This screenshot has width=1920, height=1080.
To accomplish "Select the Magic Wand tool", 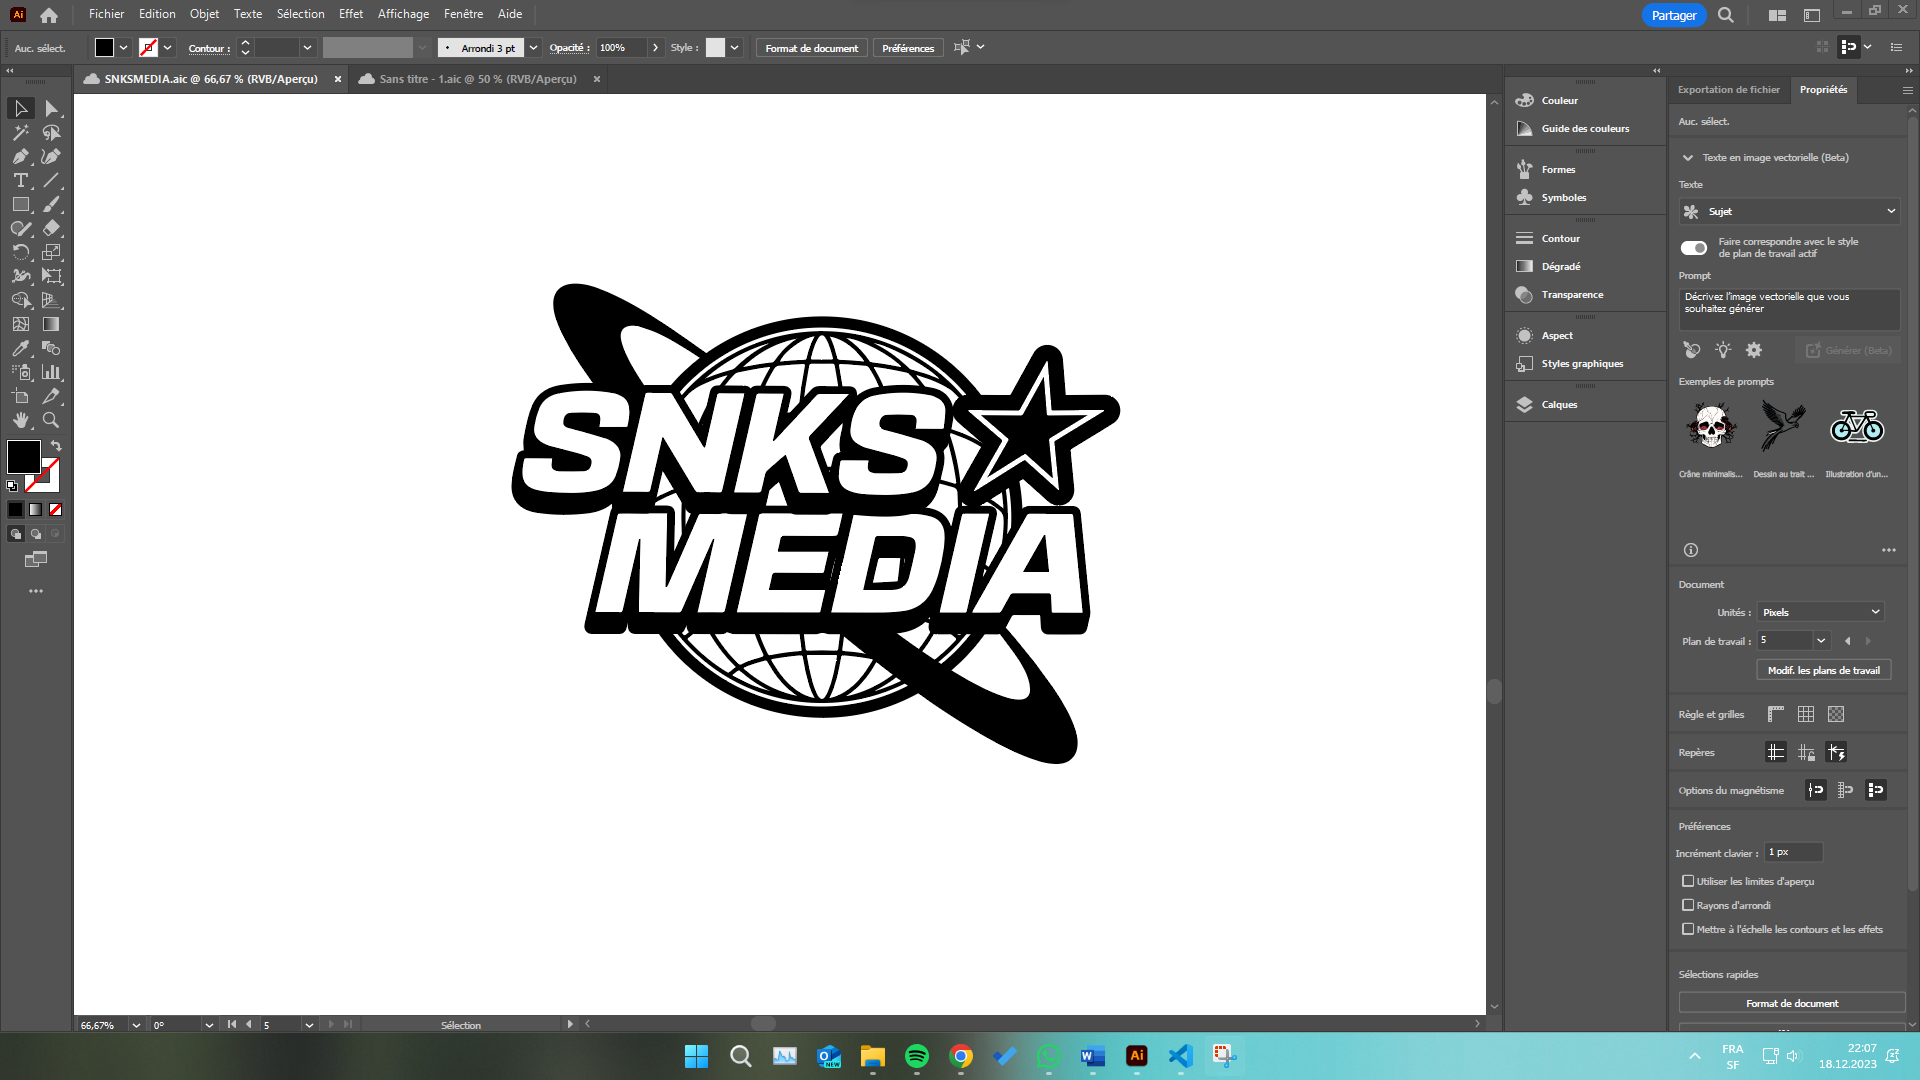I will click(x=21, y=132).
